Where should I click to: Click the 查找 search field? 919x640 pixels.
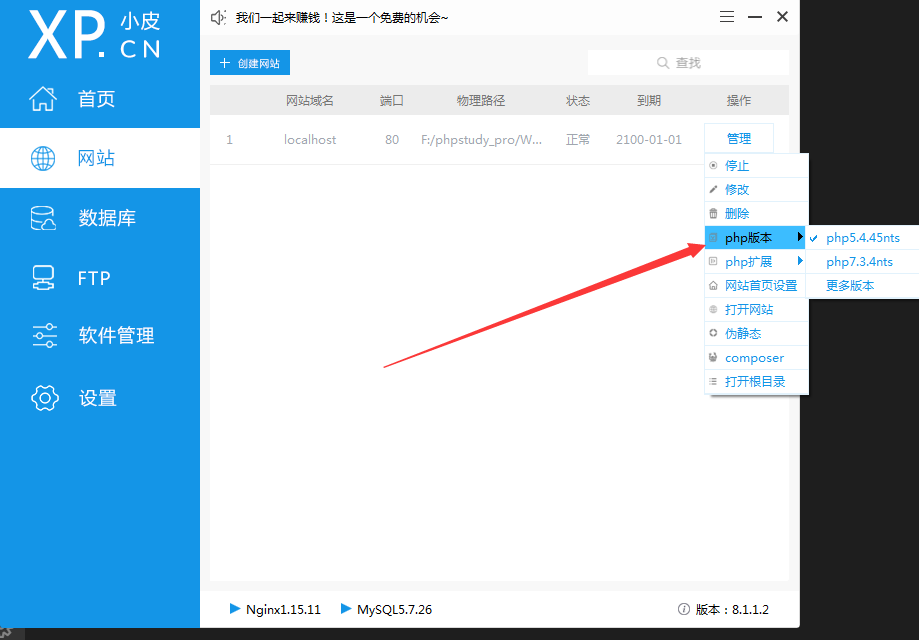(x=688, y=63)
